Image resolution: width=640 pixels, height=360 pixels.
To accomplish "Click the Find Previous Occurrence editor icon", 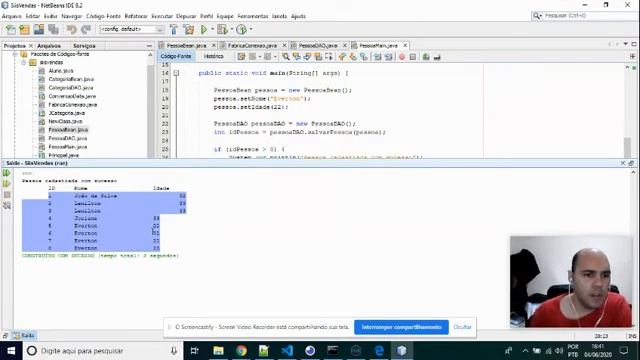I will [x=297, y=57].
